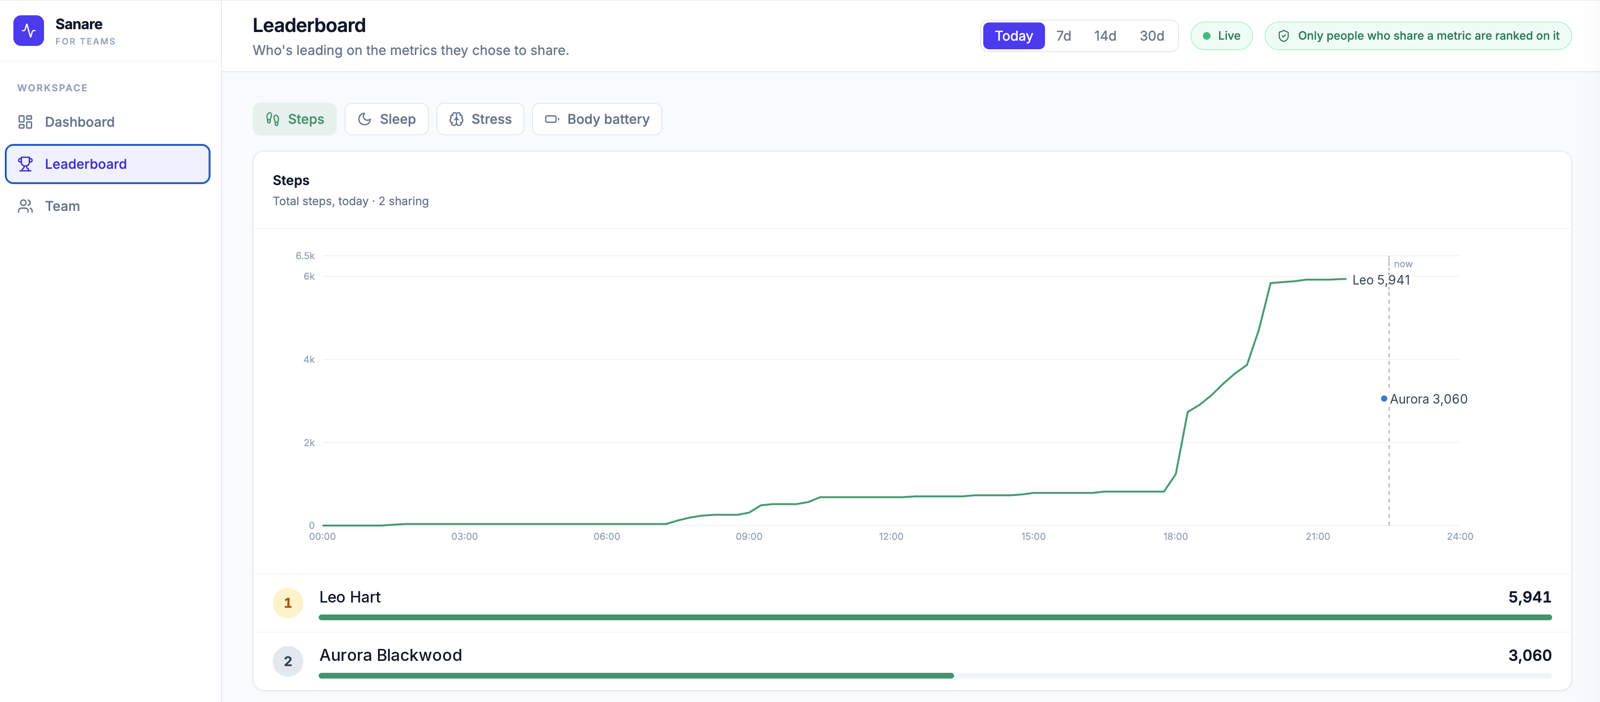The width and height of the screenshot is (1600, 702).
Task: Select the Today time range
Action: [1014, 36]
